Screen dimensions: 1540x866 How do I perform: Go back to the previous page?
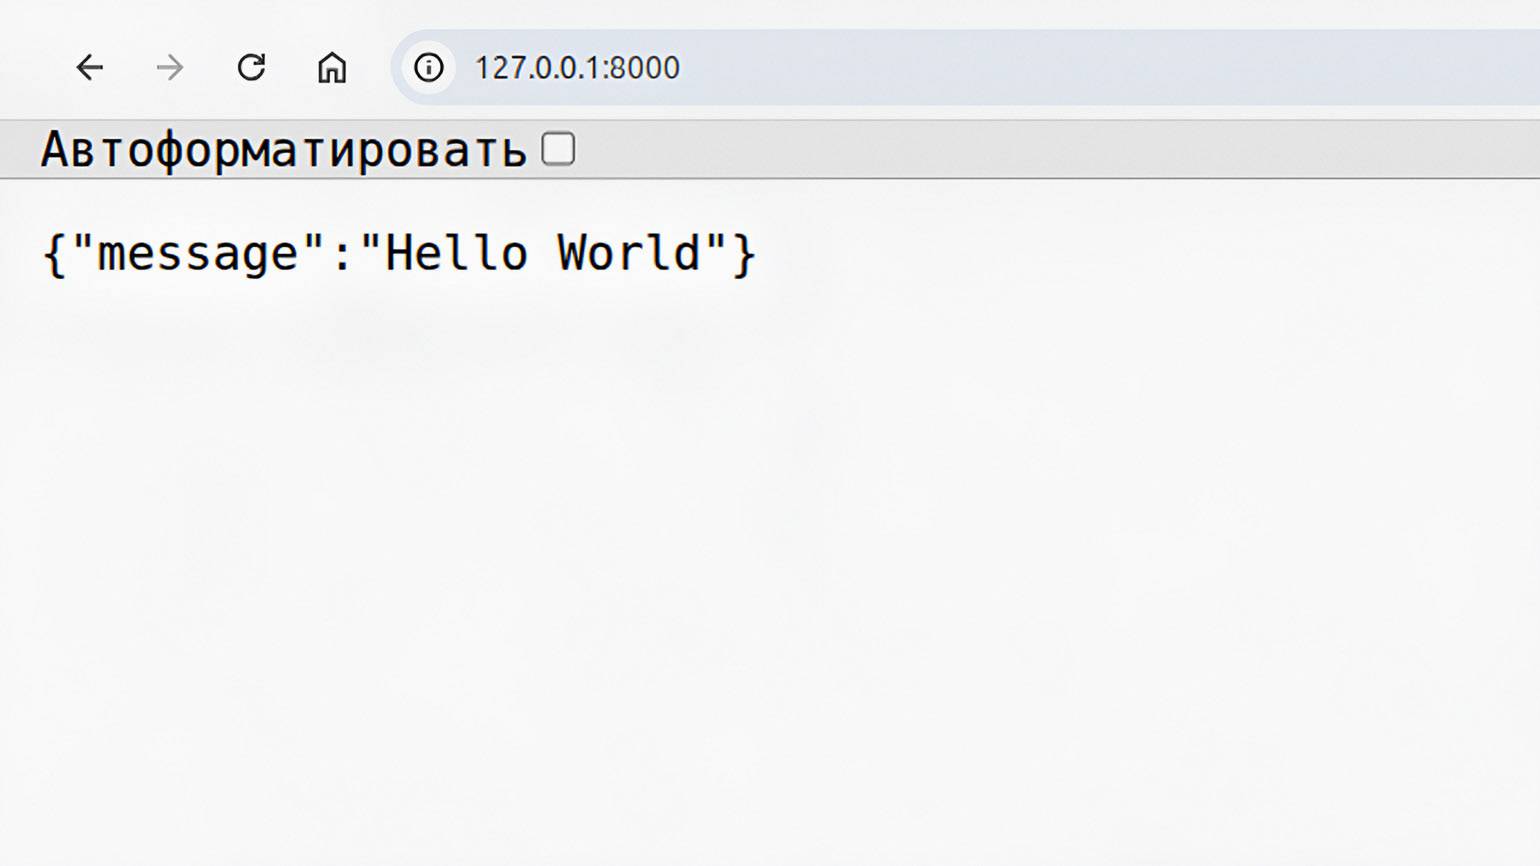(90, 67)
